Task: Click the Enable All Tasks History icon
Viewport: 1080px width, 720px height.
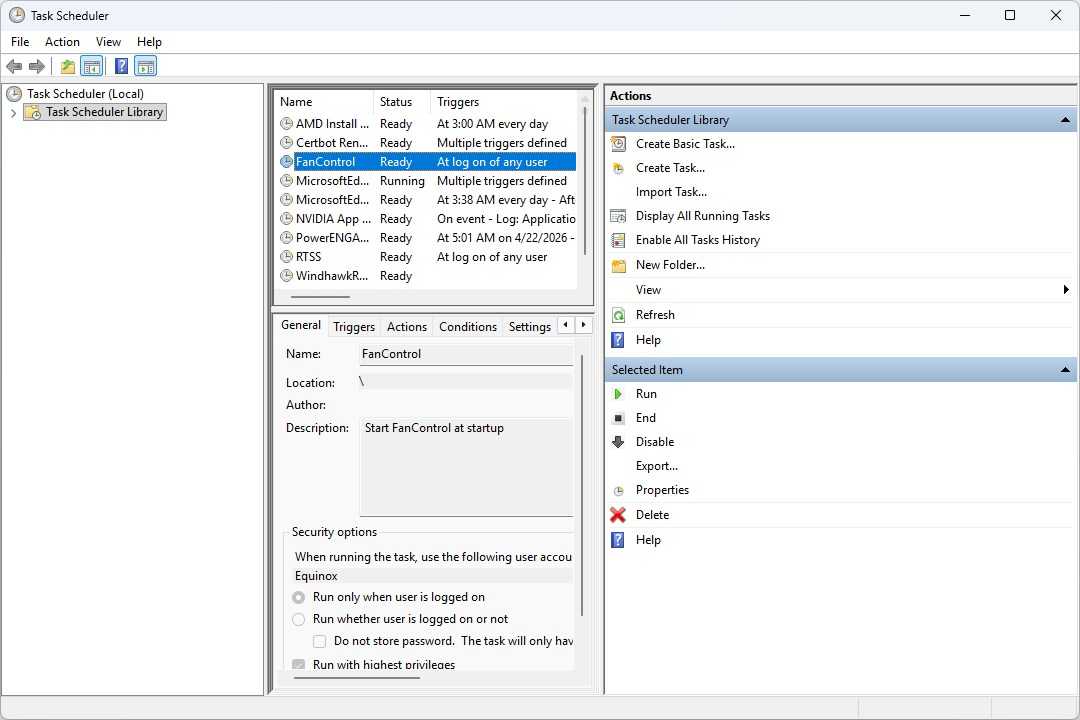Action: (619, 240)
